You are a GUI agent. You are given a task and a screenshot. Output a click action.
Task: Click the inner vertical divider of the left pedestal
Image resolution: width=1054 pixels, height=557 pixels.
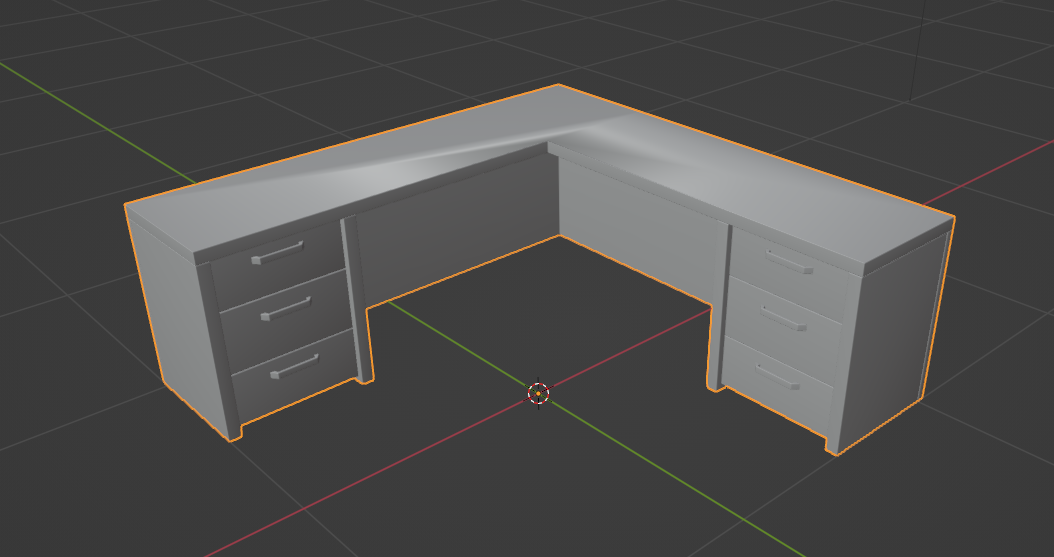point(356,299)
